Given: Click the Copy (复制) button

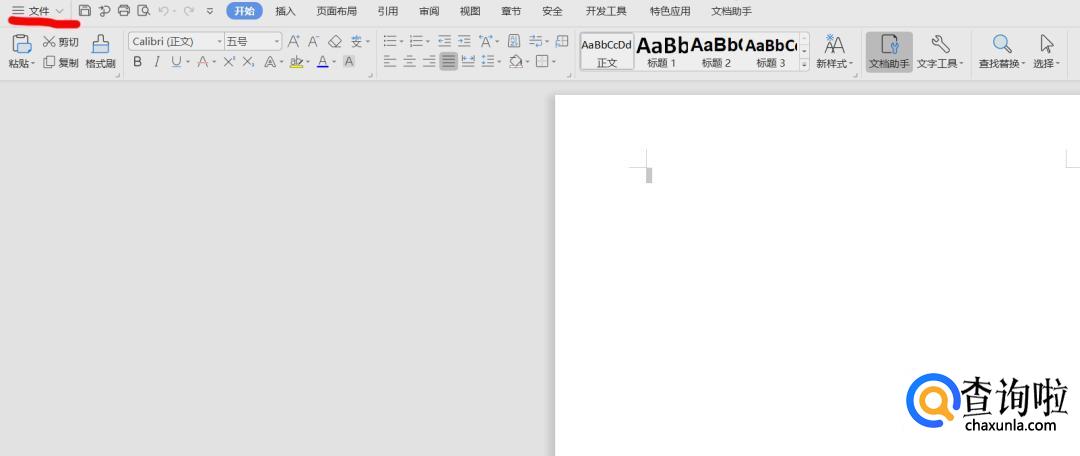Looking at the screenshot, I should pyautogui.click(x=61, y=62).
